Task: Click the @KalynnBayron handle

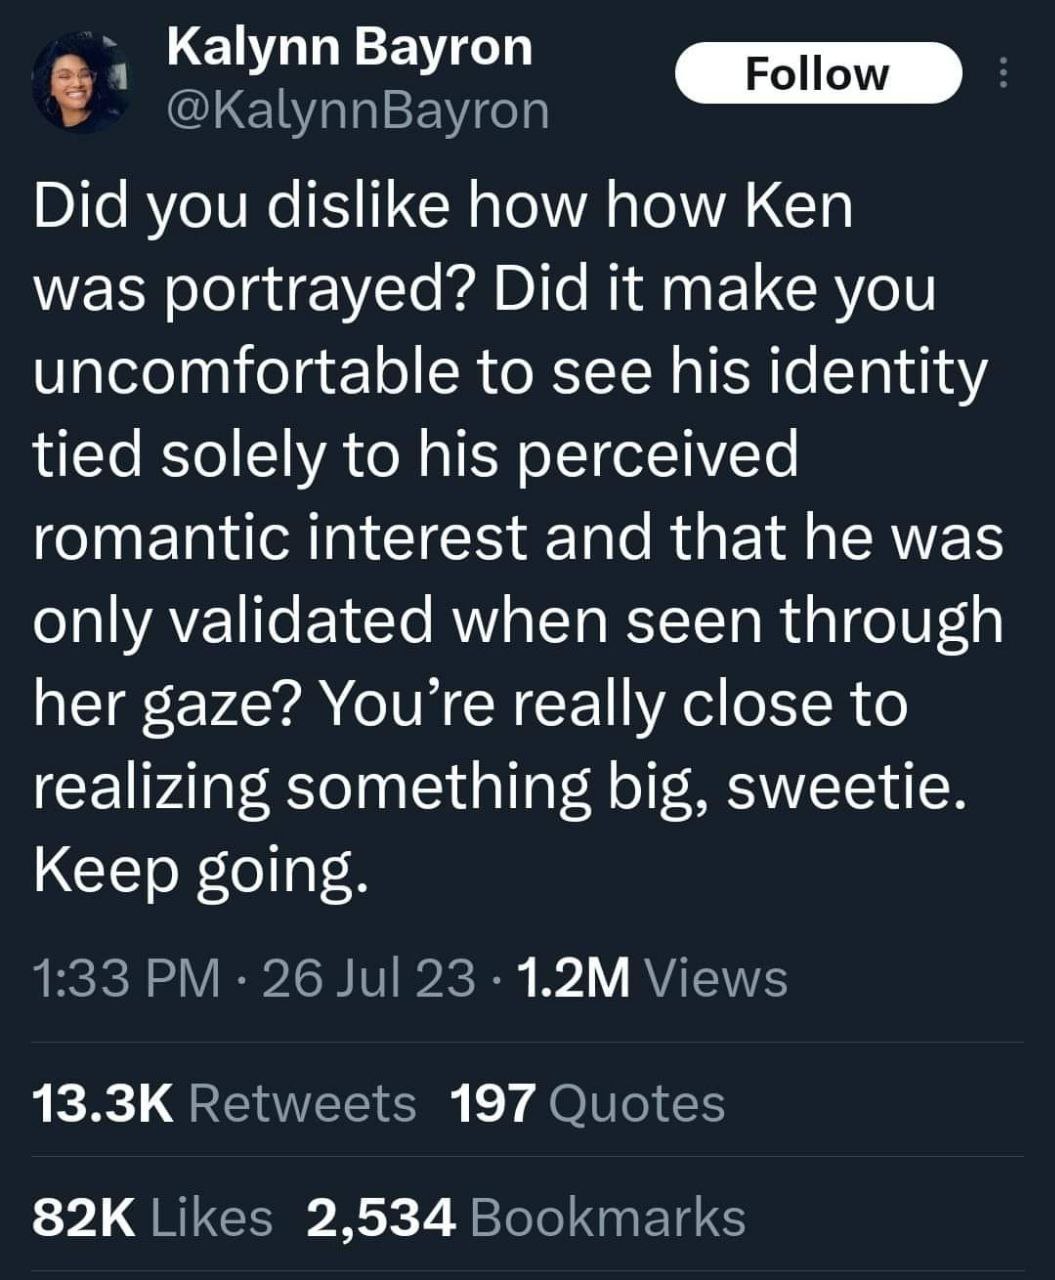Action: pos(357,110)
